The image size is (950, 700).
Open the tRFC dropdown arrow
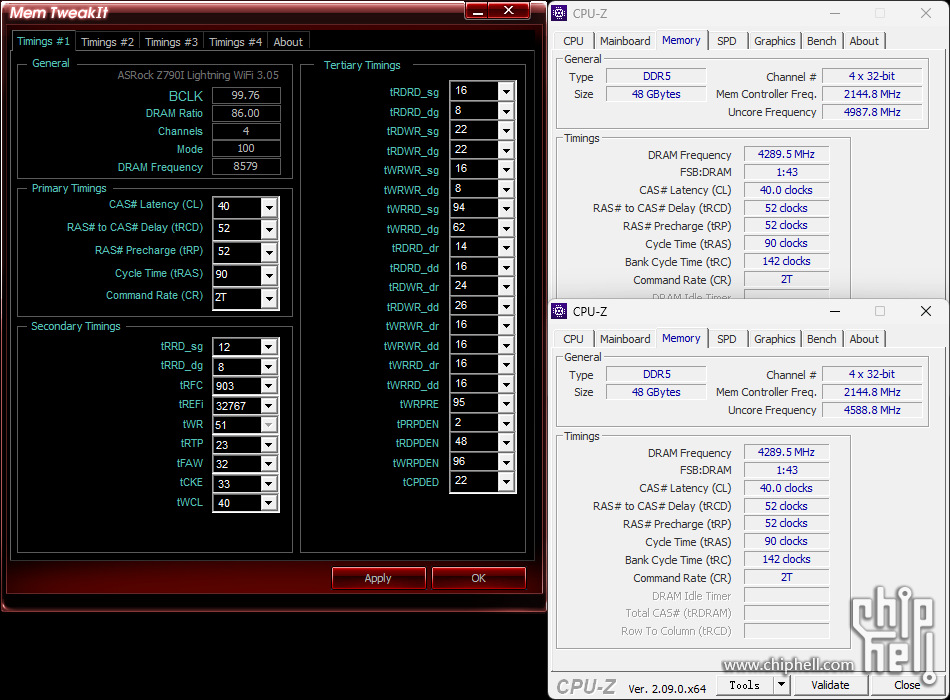tap(268, 385)
